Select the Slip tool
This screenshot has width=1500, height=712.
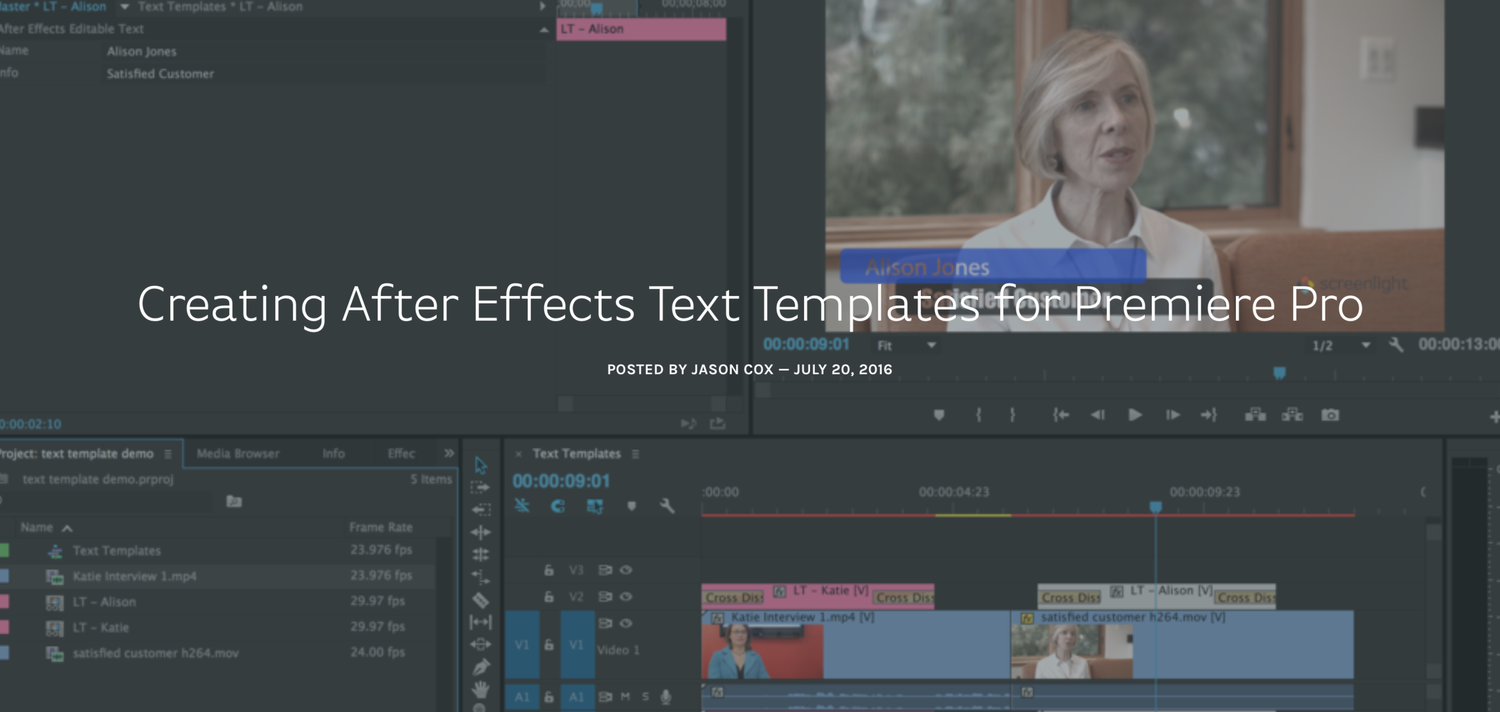(481, 622)
